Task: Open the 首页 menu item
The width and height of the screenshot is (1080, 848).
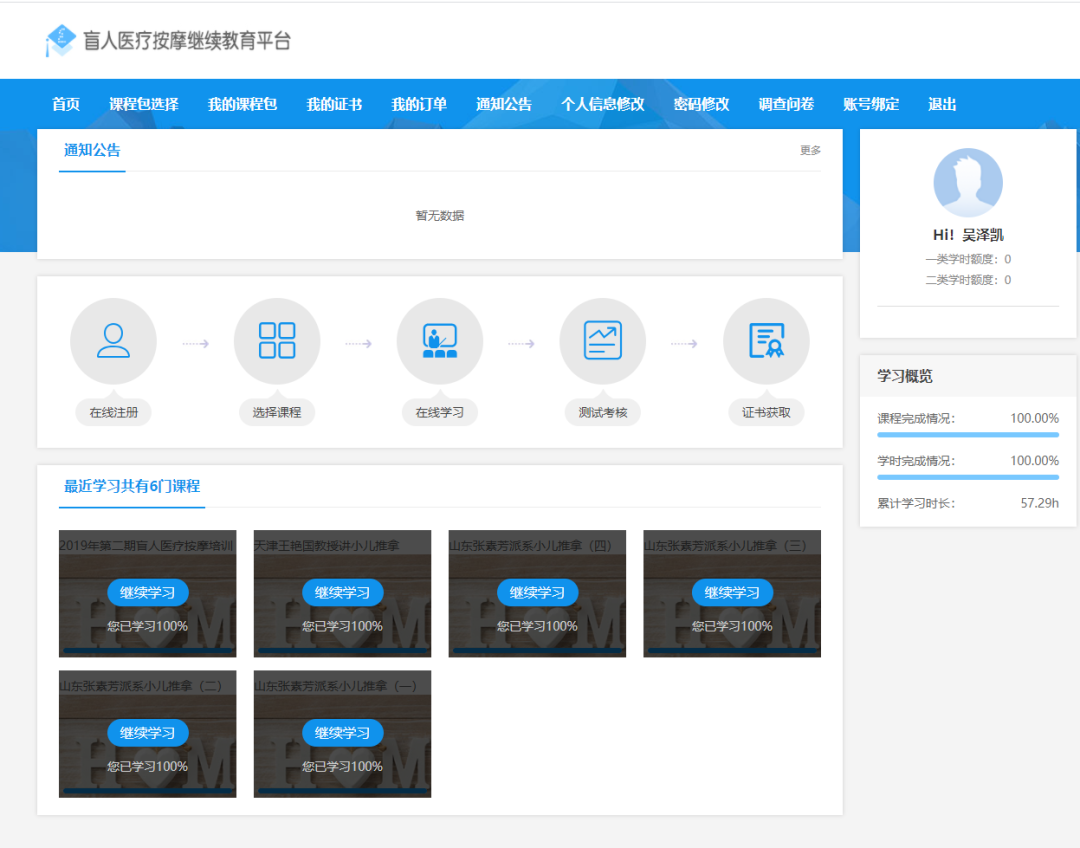Action: pyautogui.click(x=66, y=104)
